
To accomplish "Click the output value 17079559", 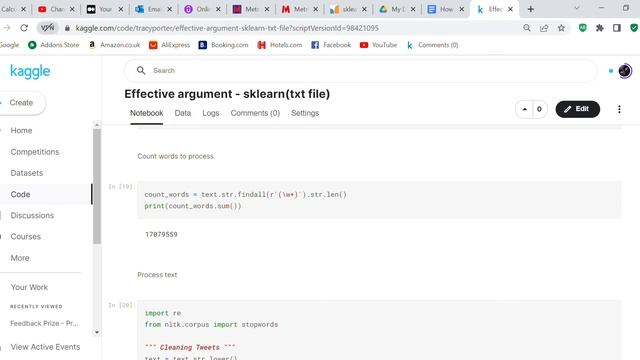I will point(161,234).
